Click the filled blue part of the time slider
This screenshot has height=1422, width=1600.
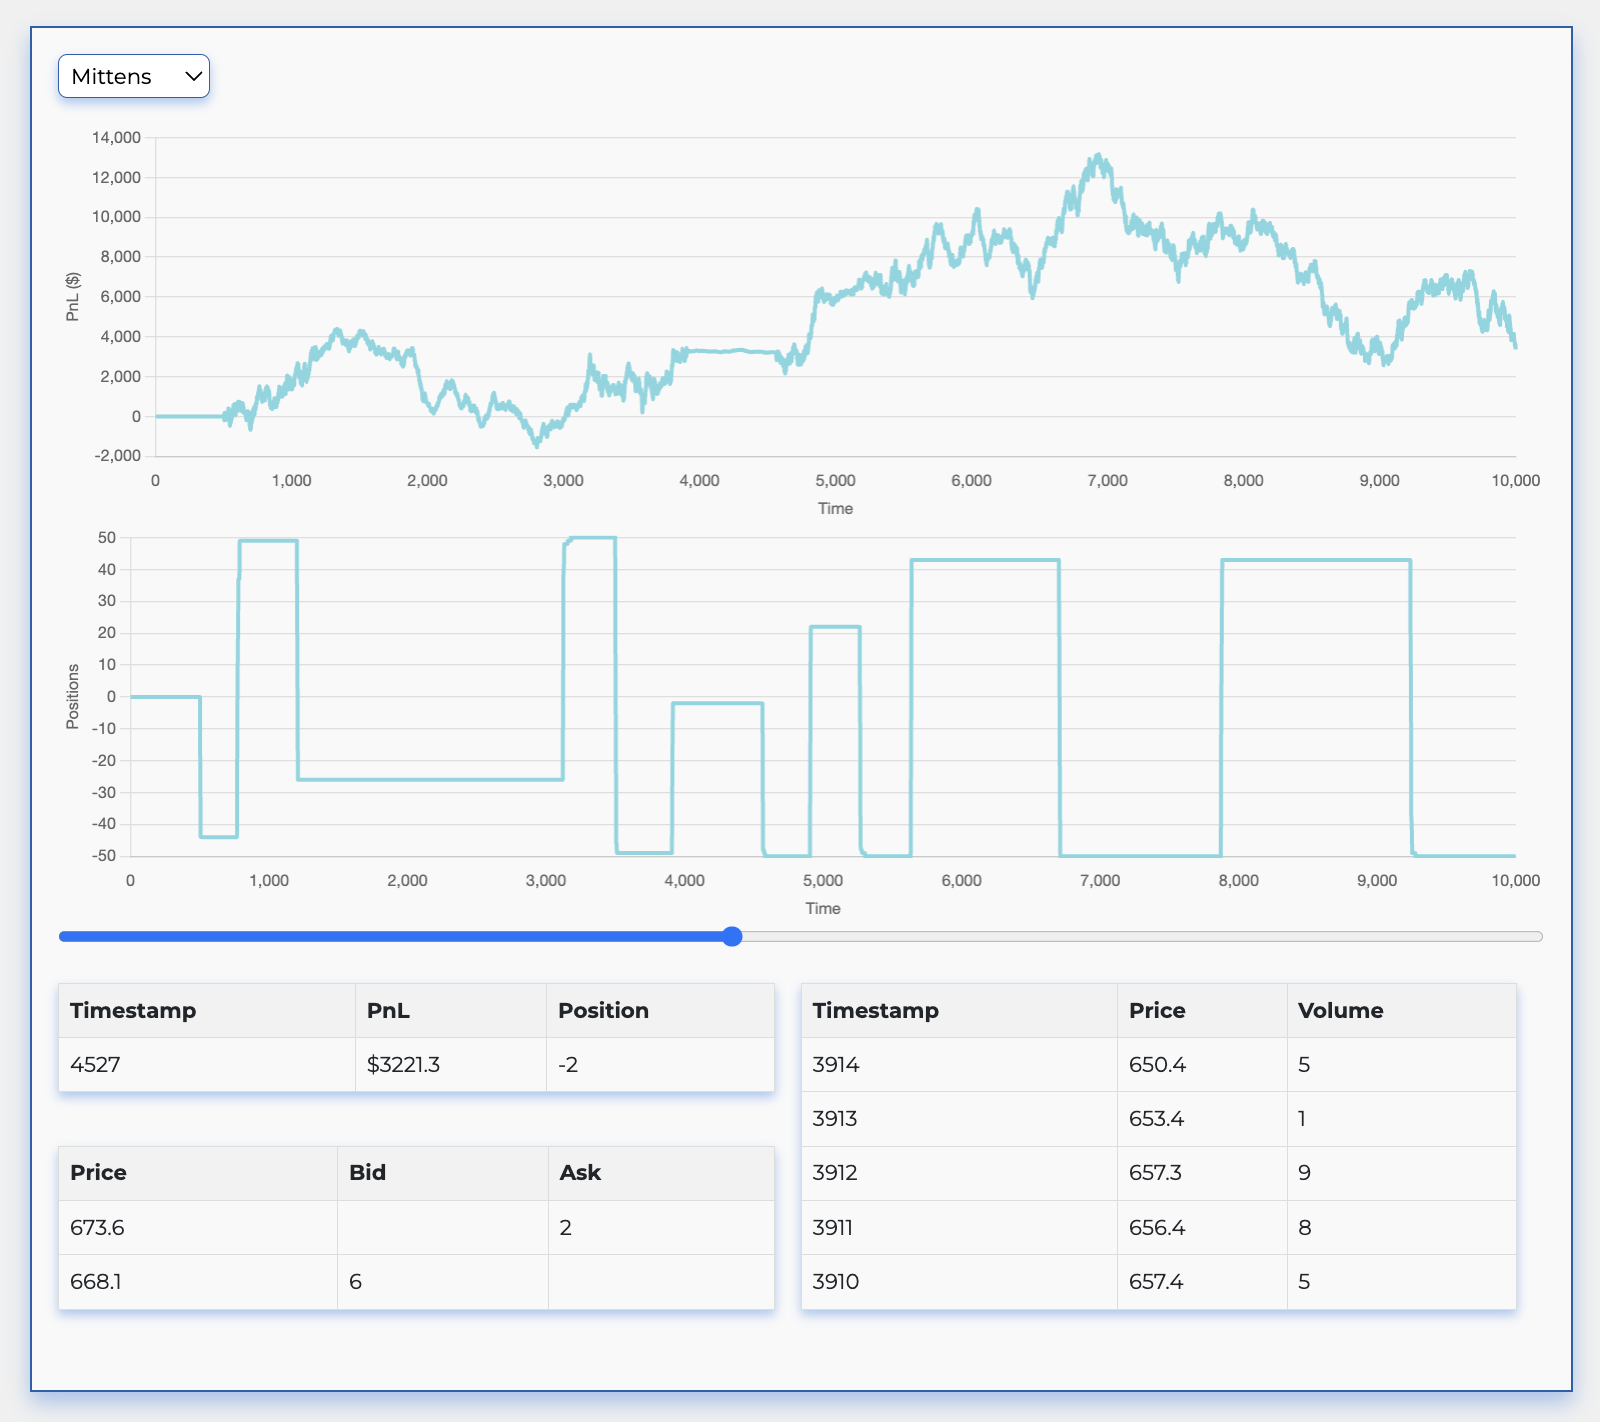(391, 937)
